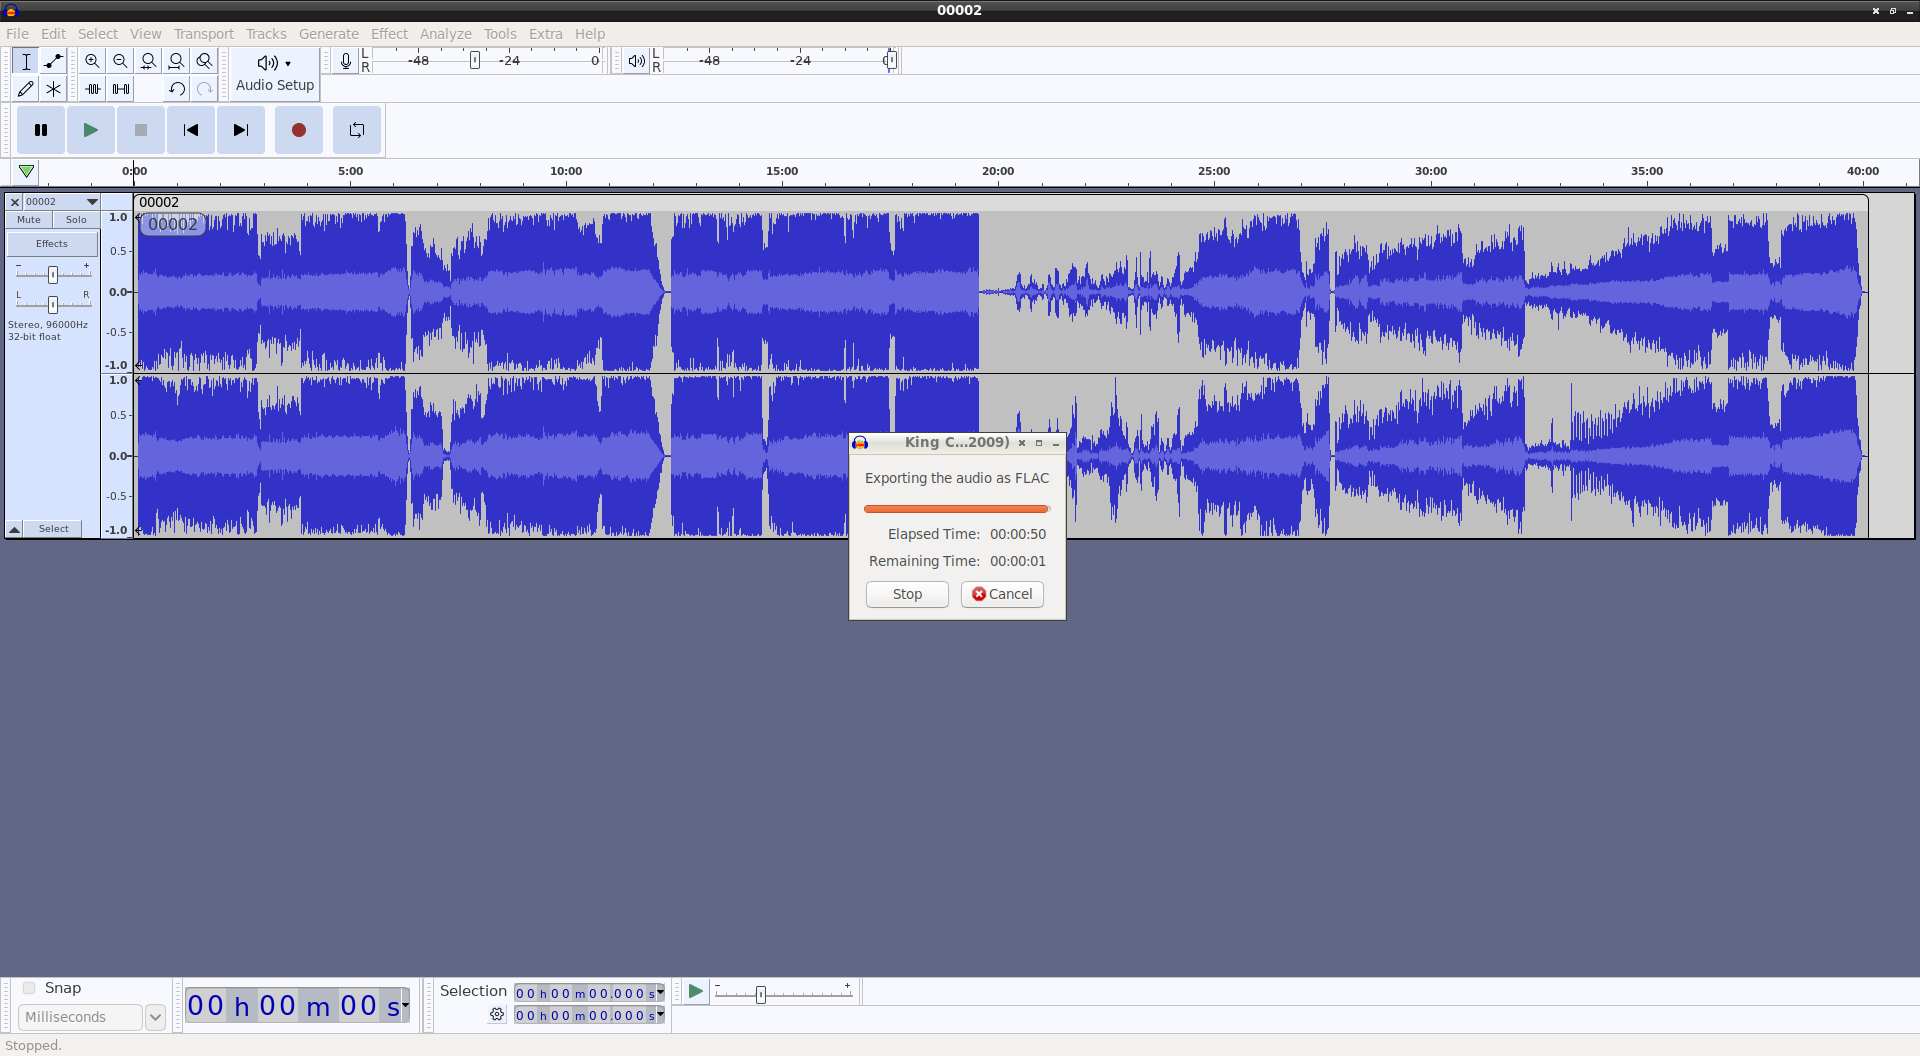Fit project to width

177,61
